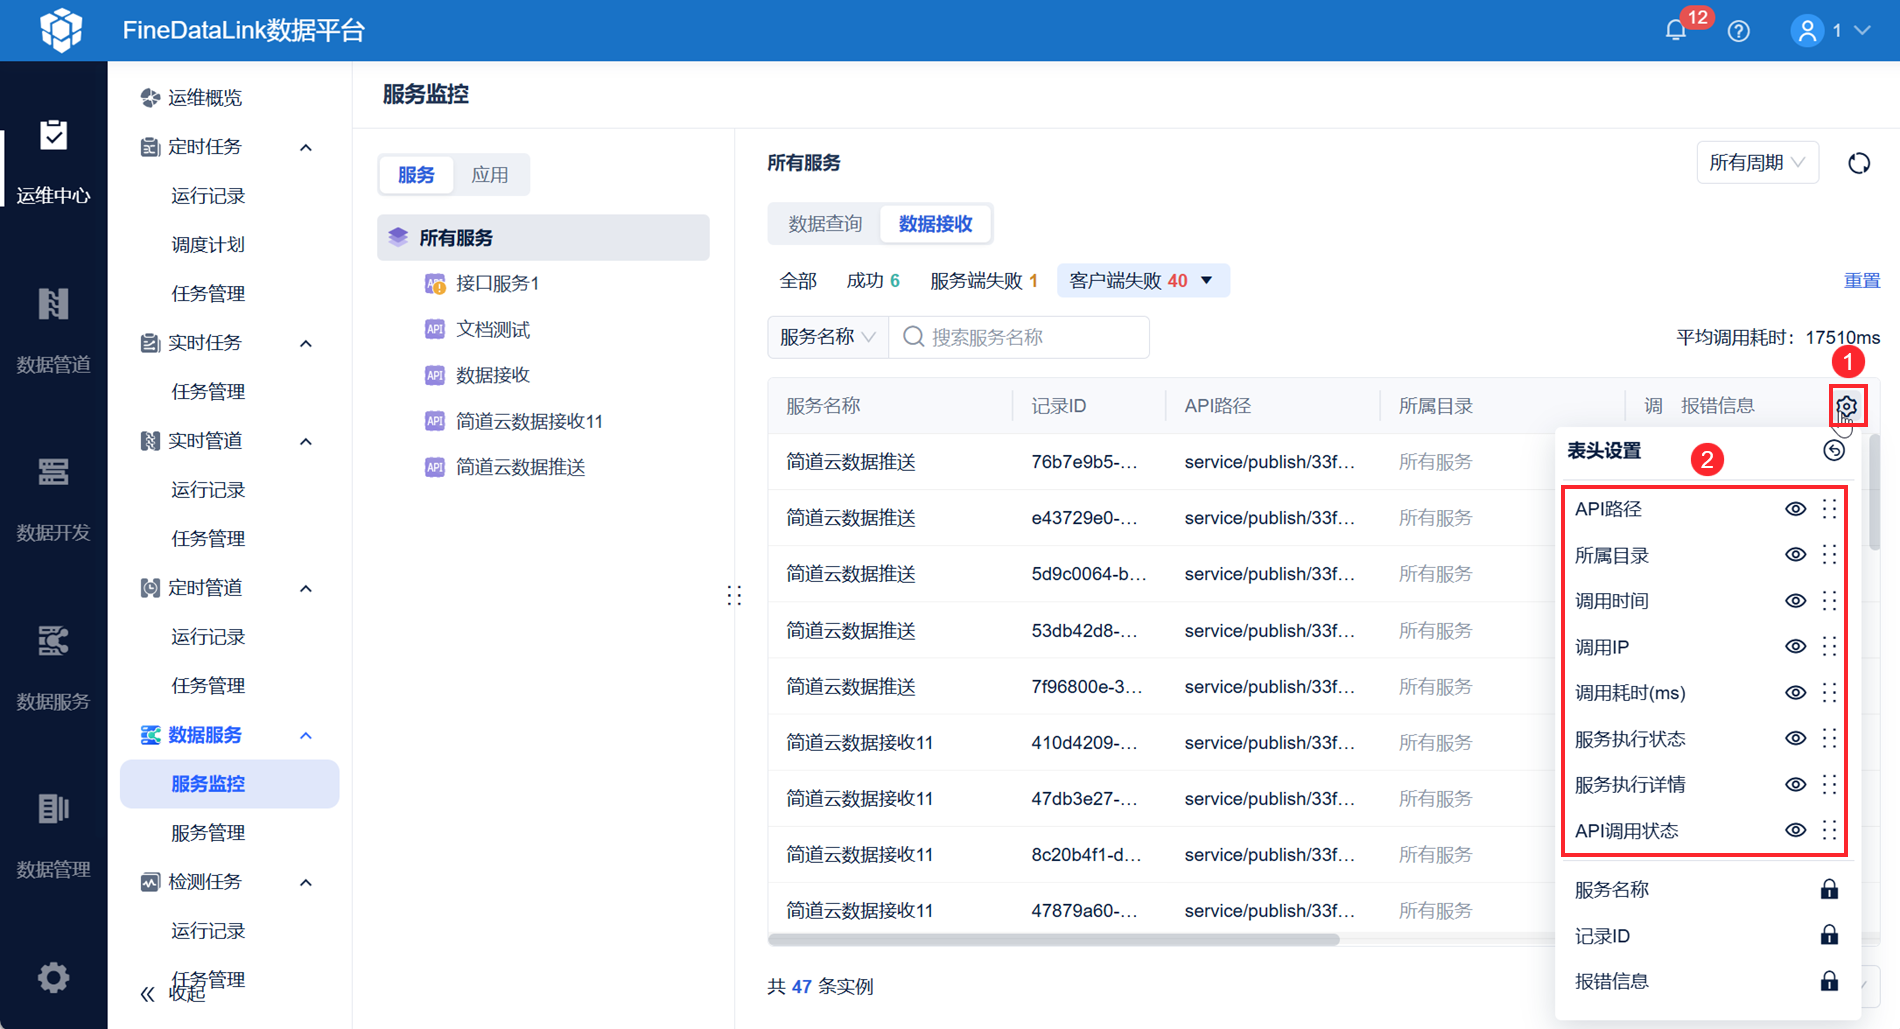Toggle visibility of the API调用状态 column
This screenshot has height=1029, width=1900.
pyautogui.click(x=1796, y=830)
